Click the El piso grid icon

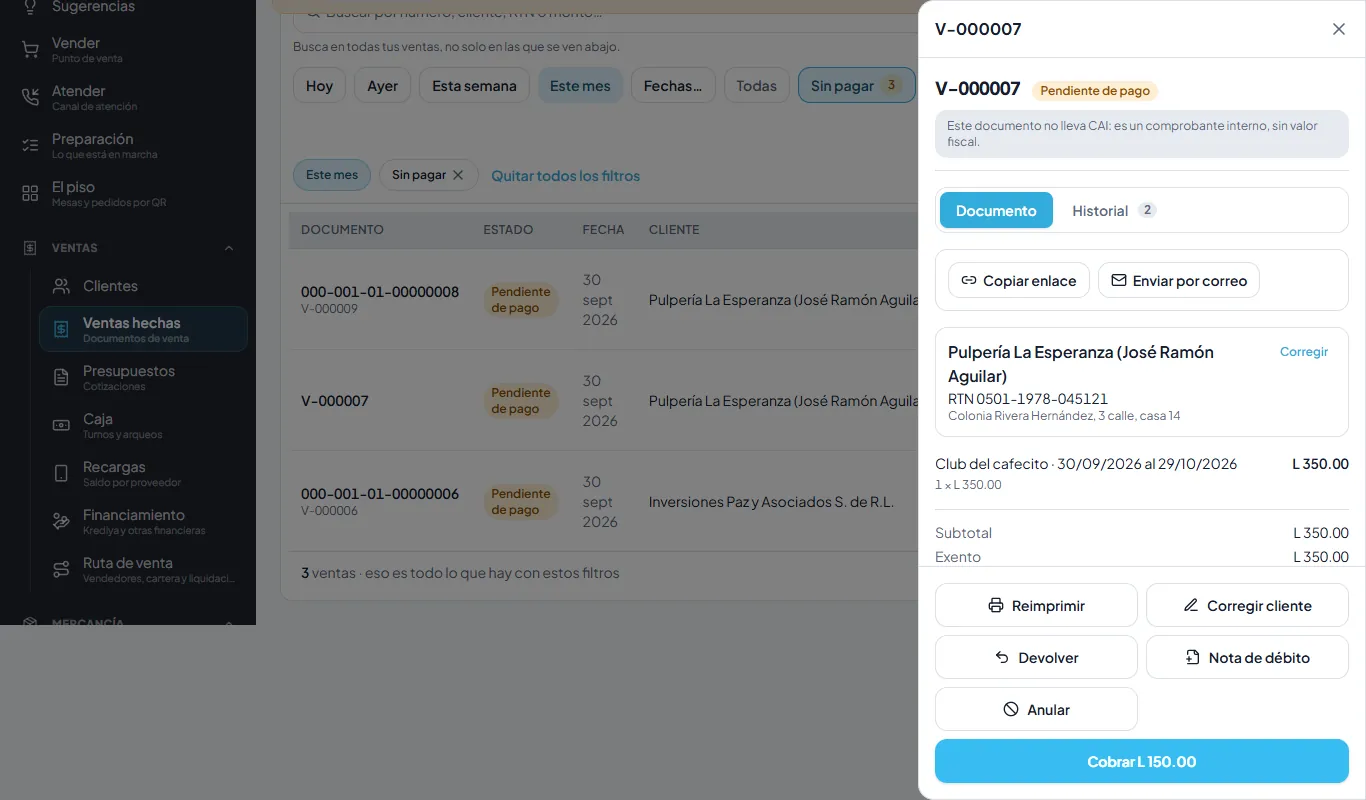click(x=30, y=194)
